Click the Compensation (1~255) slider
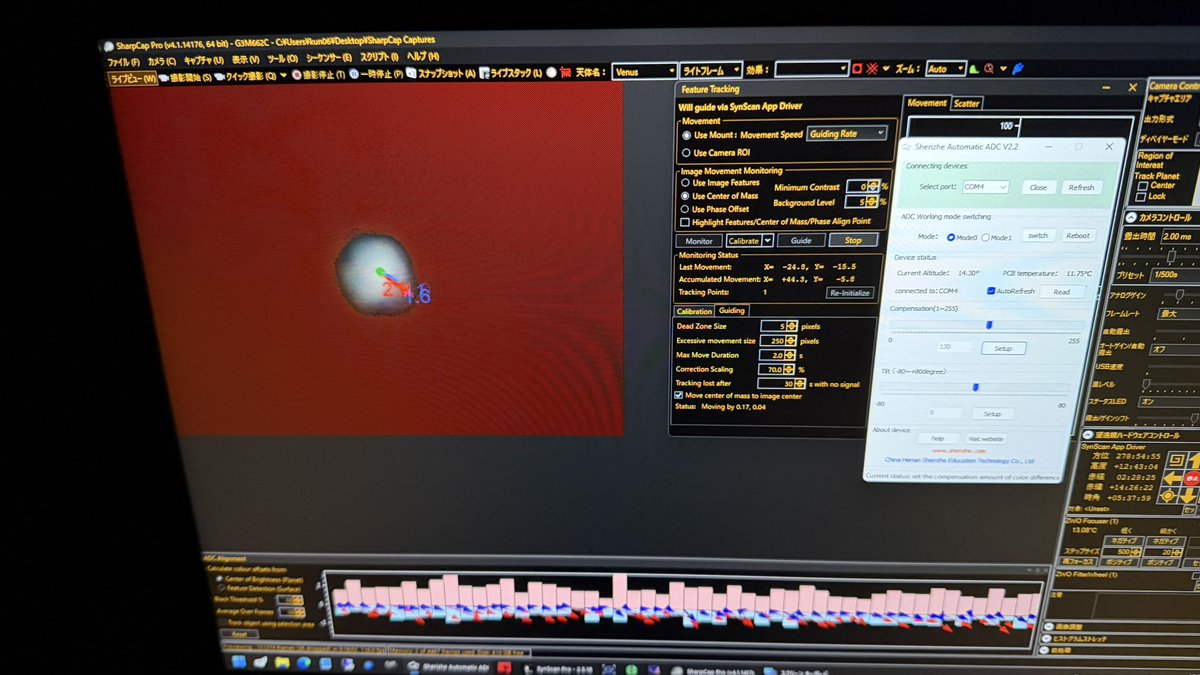The image size is (1200, 675). click(x=985, y=325)
